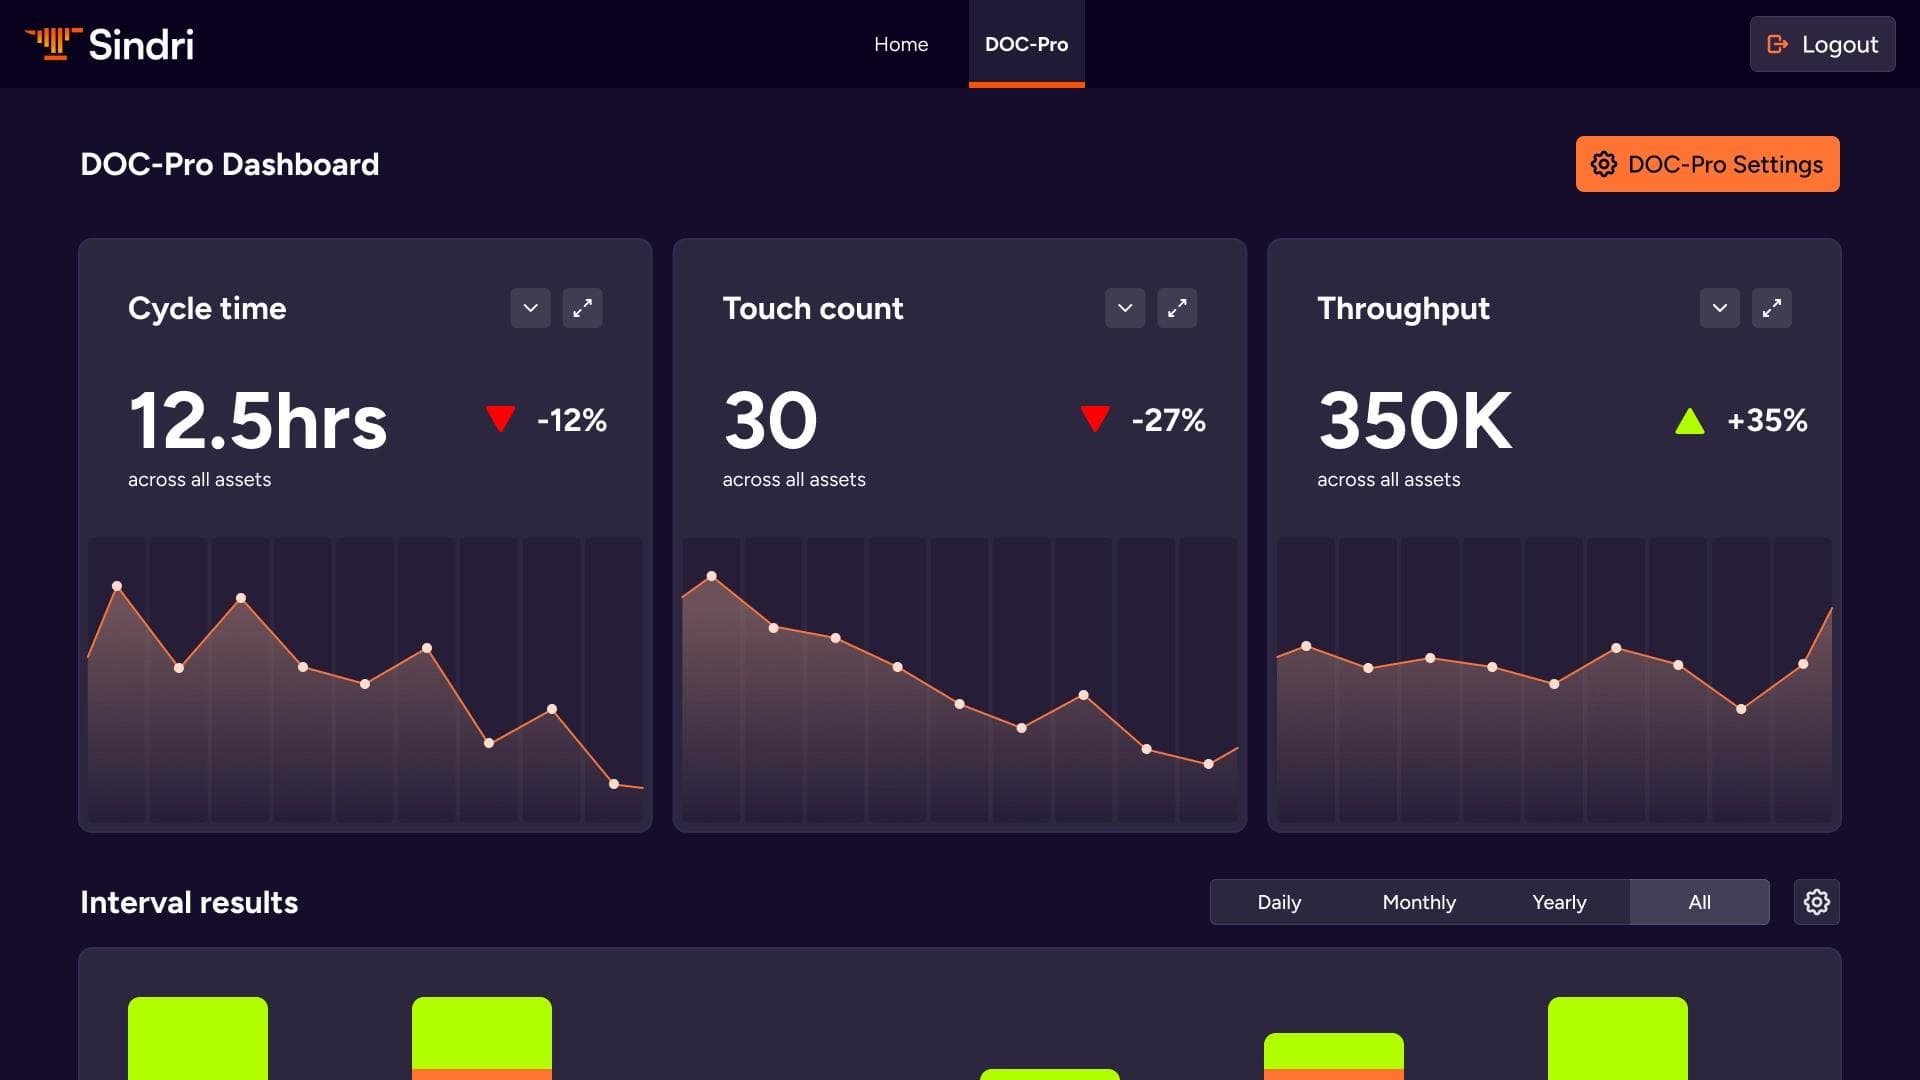Click the Sindri logo
Viewport: 1920px width, 1080px height.
[109, 44]
